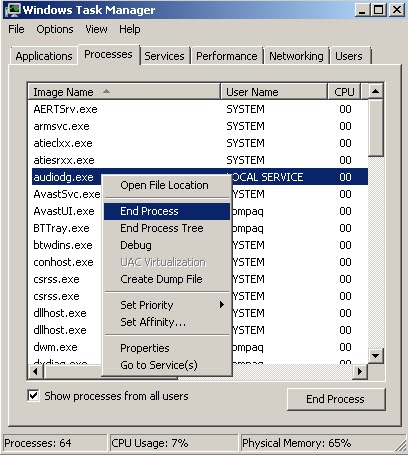Close the Task Manager window
The height and width of the screenshot is (455, 408).
(397, 10)
